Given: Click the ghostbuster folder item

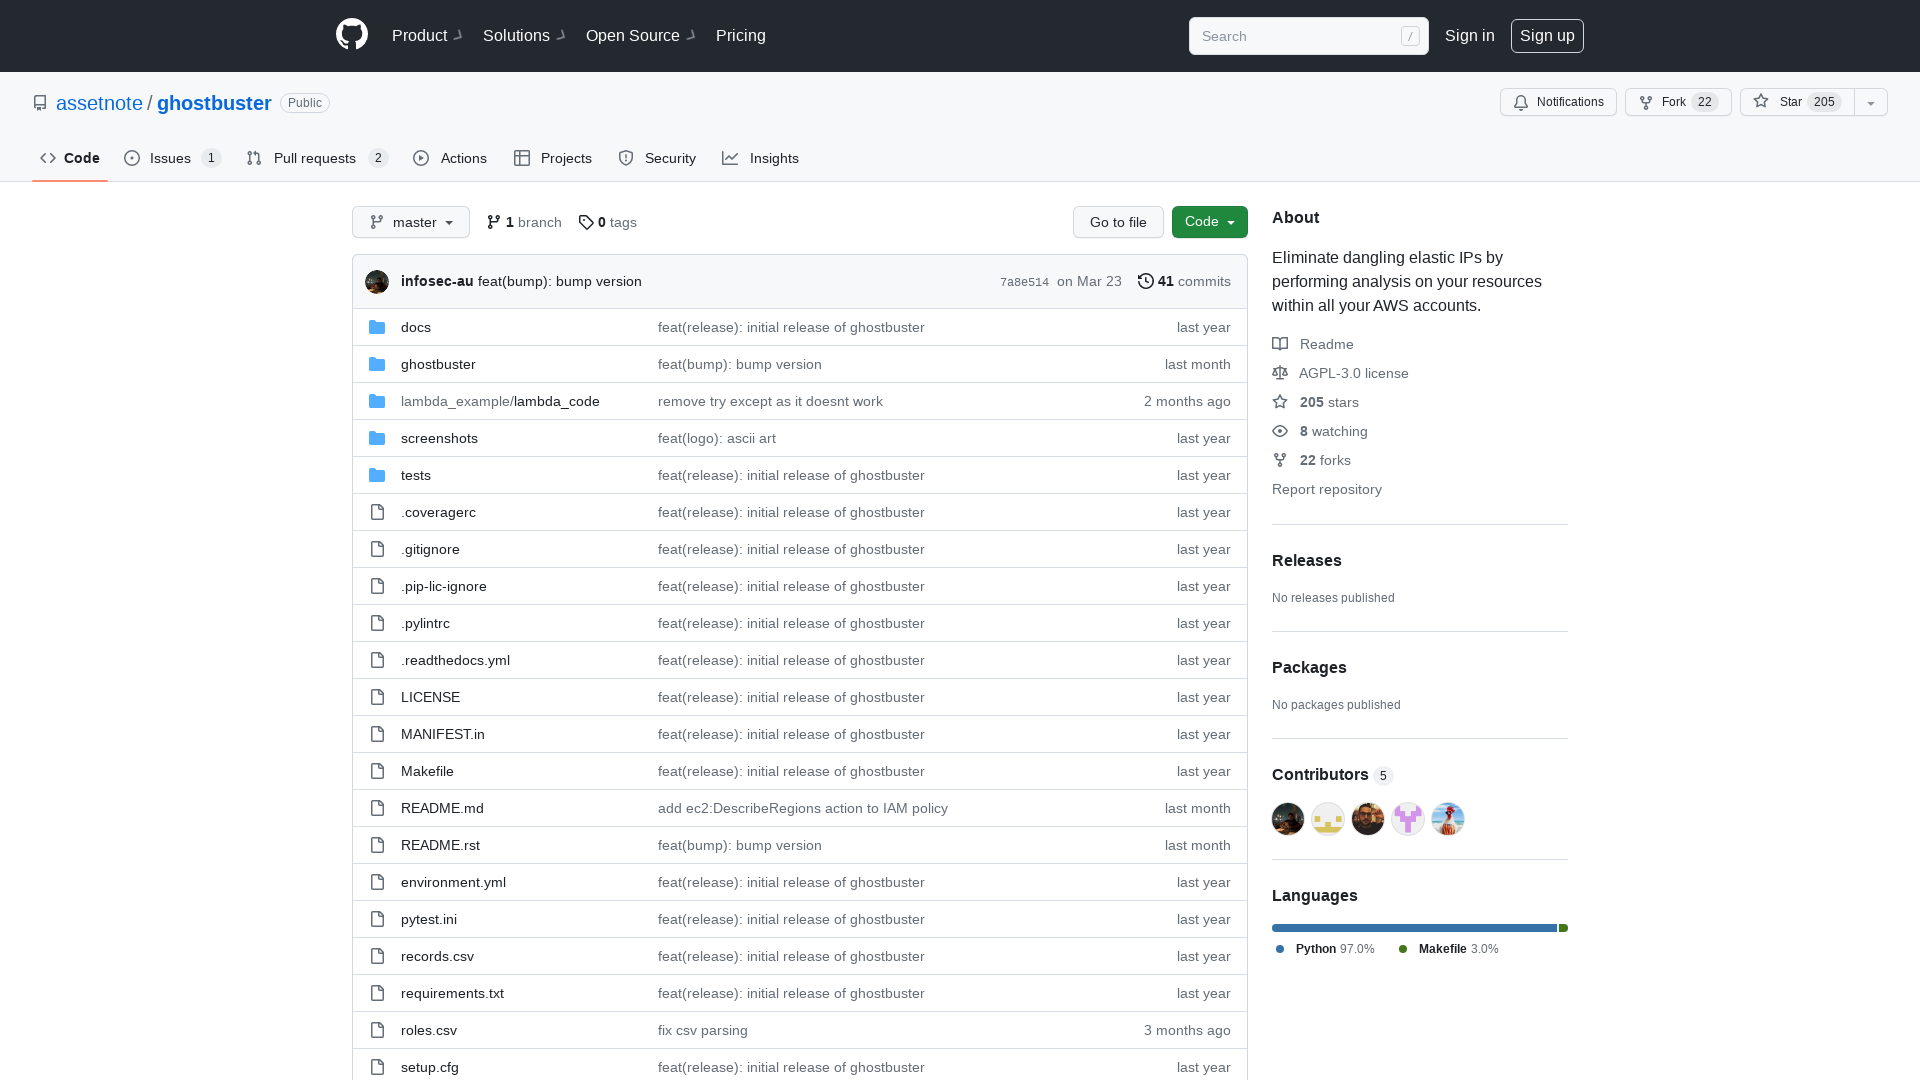Looking at the screenshot, I should point(438,363).
